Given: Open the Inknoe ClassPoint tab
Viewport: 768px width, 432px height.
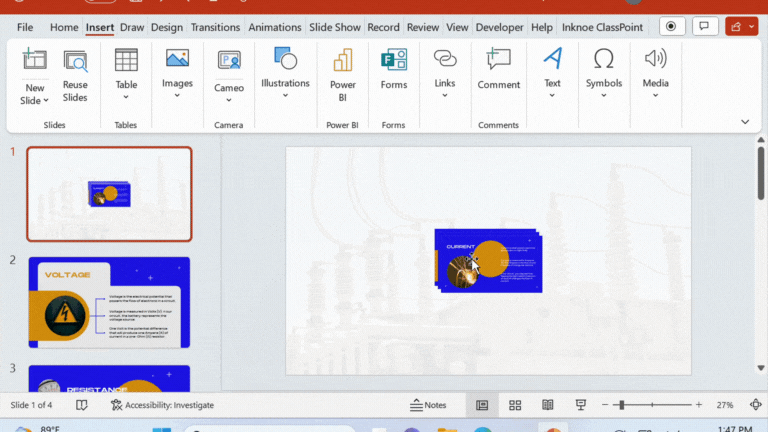Looking at the screenshot, I should click(602, 27).
